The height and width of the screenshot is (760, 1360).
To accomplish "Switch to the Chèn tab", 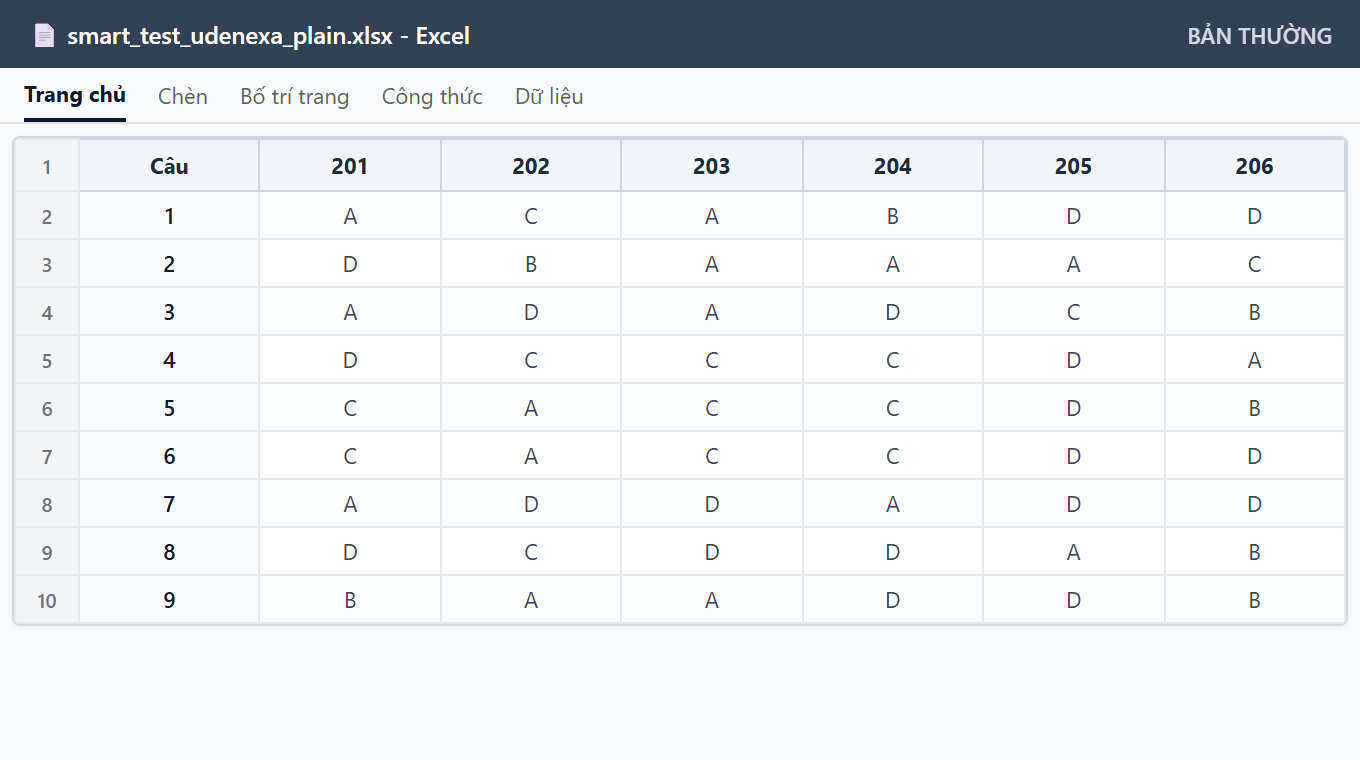I will [183, 96].
